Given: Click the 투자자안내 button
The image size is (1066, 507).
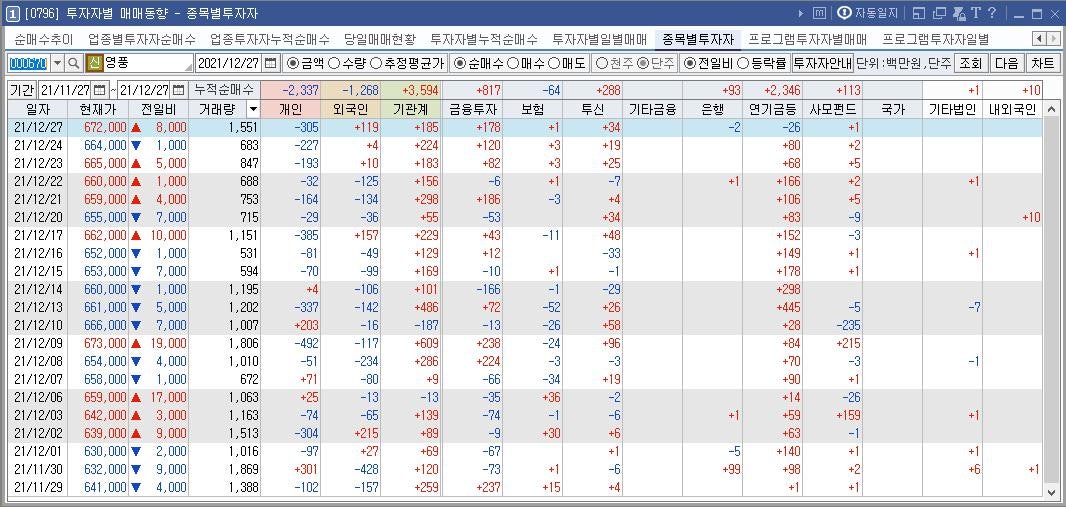Looking at the screenshot, I should [822, 63].
